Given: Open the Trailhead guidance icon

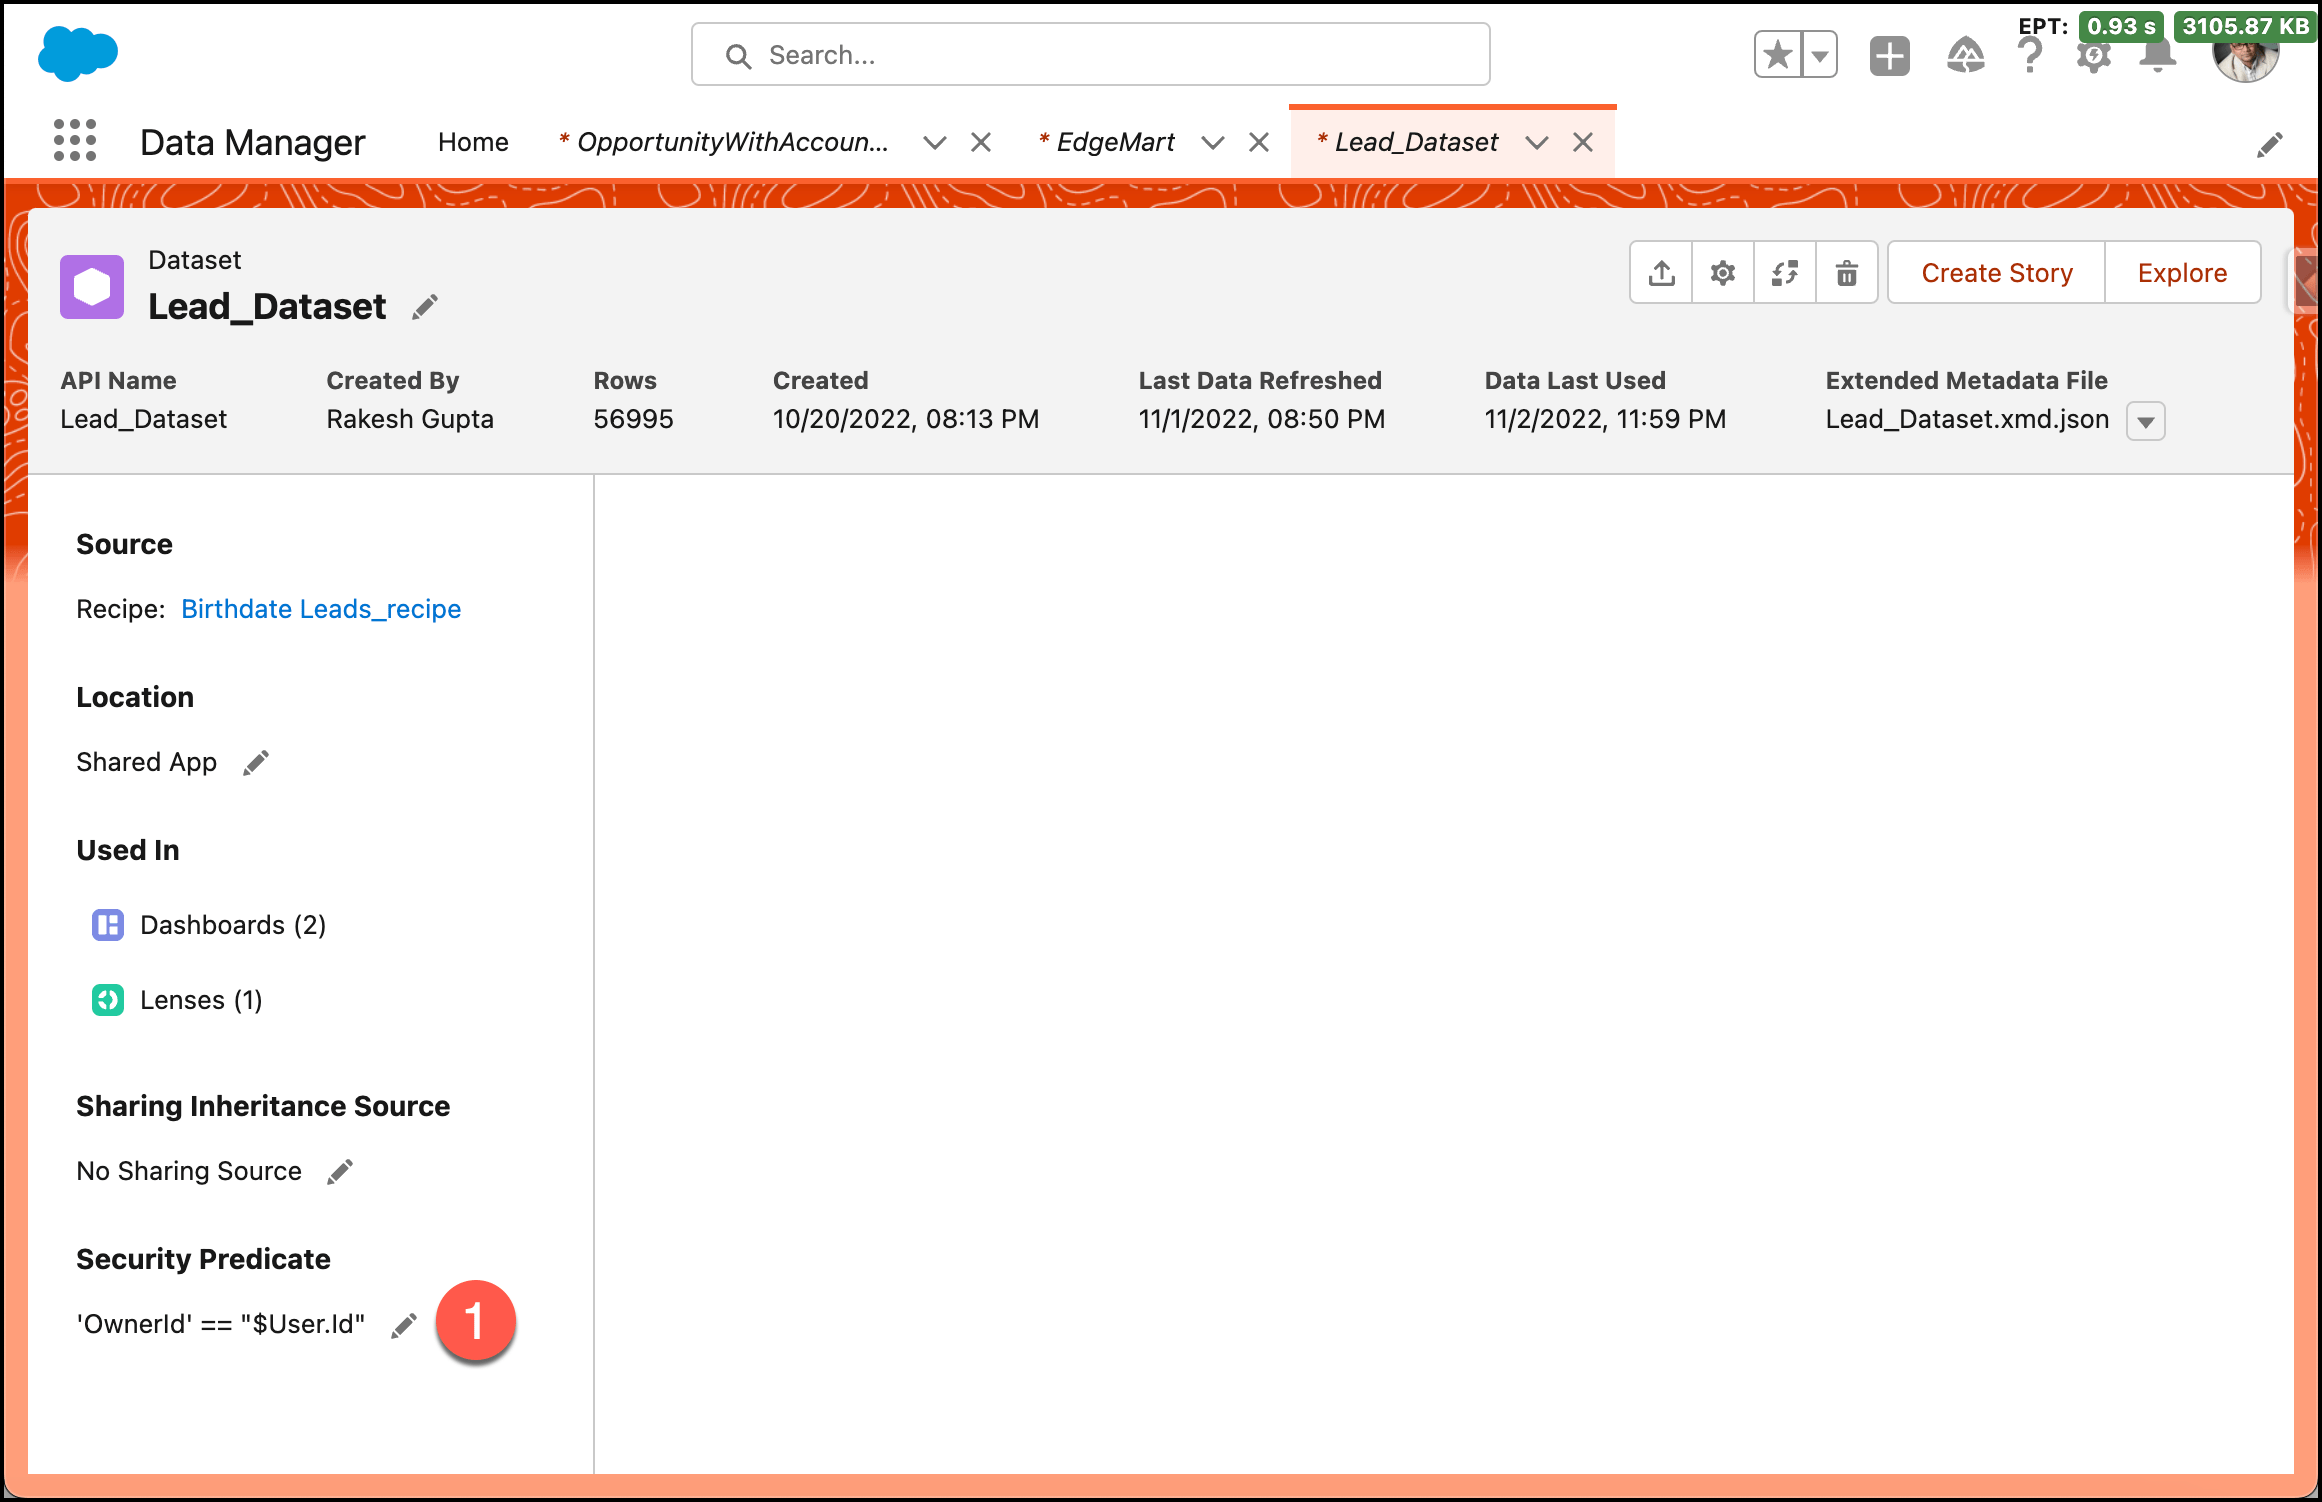Looking at the screenshot, I should pyautogui.click(x=1965, y=55).
